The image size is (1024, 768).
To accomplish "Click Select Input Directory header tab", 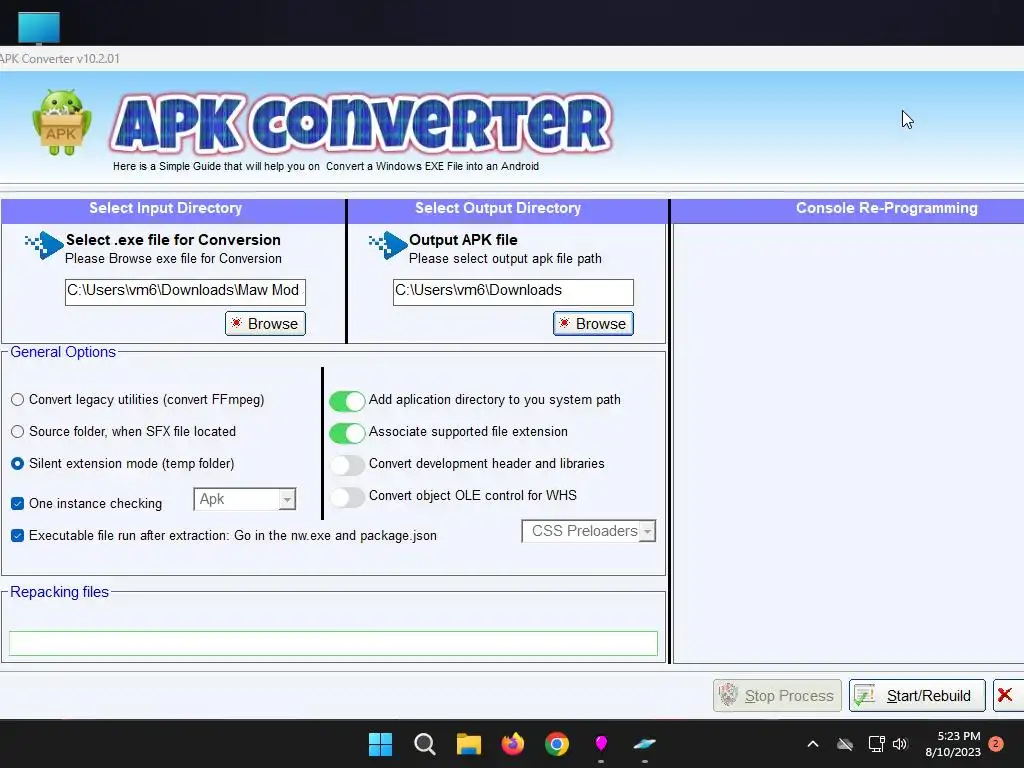I will (x=173, y=209).
